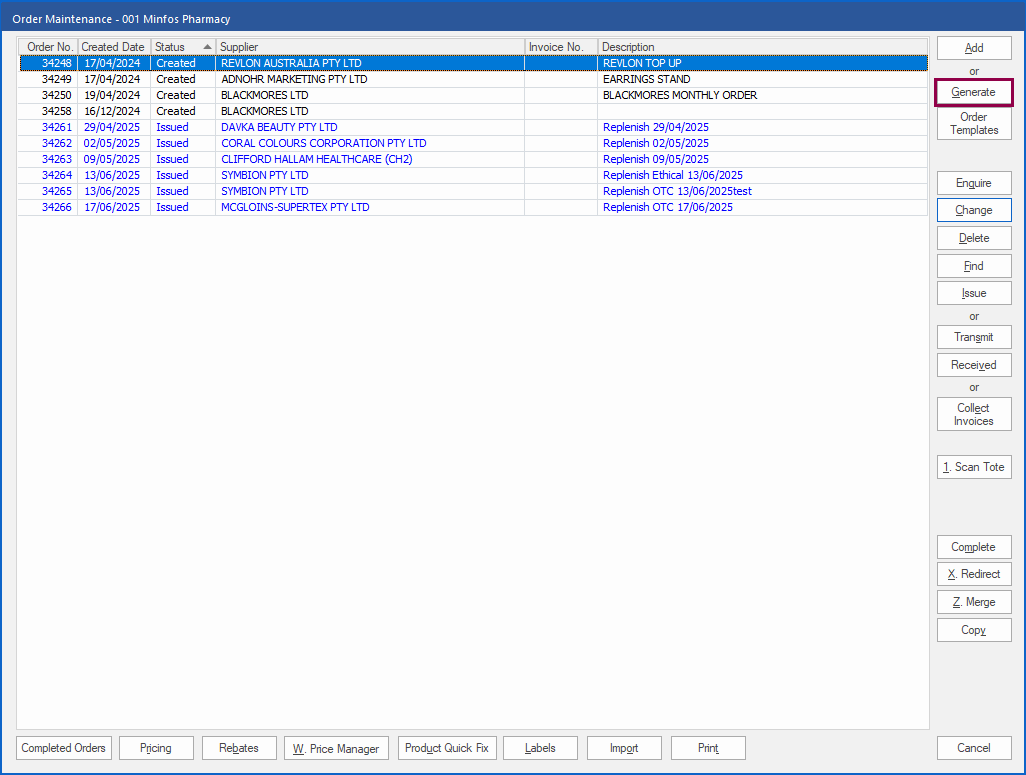1026x775 pixels.
Task: Select order 34248 Revlon Australia row
Action: coord(473,63)
